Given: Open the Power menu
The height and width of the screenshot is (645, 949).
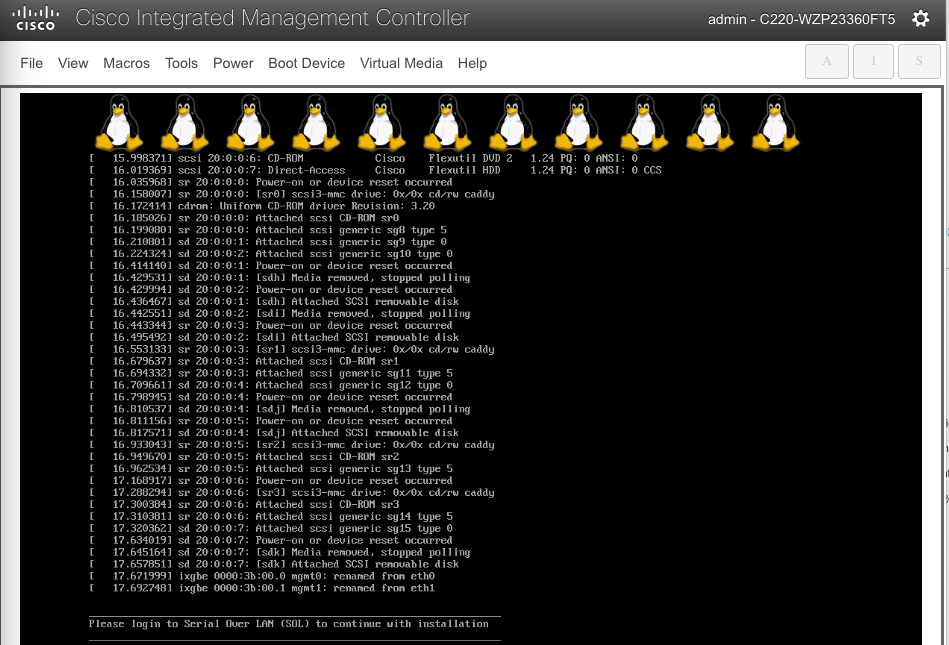Looking at the screenshot, I should tap(233, 63).
